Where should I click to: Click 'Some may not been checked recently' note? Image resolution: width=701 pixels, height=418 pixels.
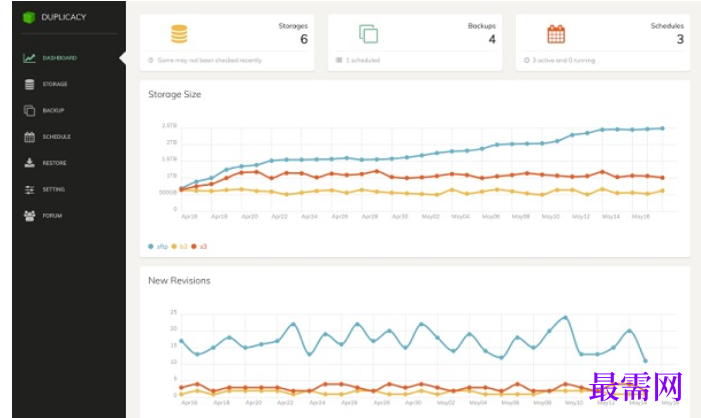click(x=209, y=60)
